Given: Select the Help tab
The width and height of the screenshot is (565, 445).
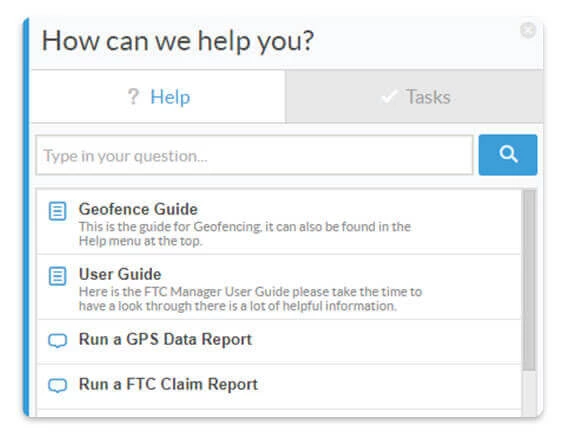Looking at the screenshot, I should click(159, 97).
